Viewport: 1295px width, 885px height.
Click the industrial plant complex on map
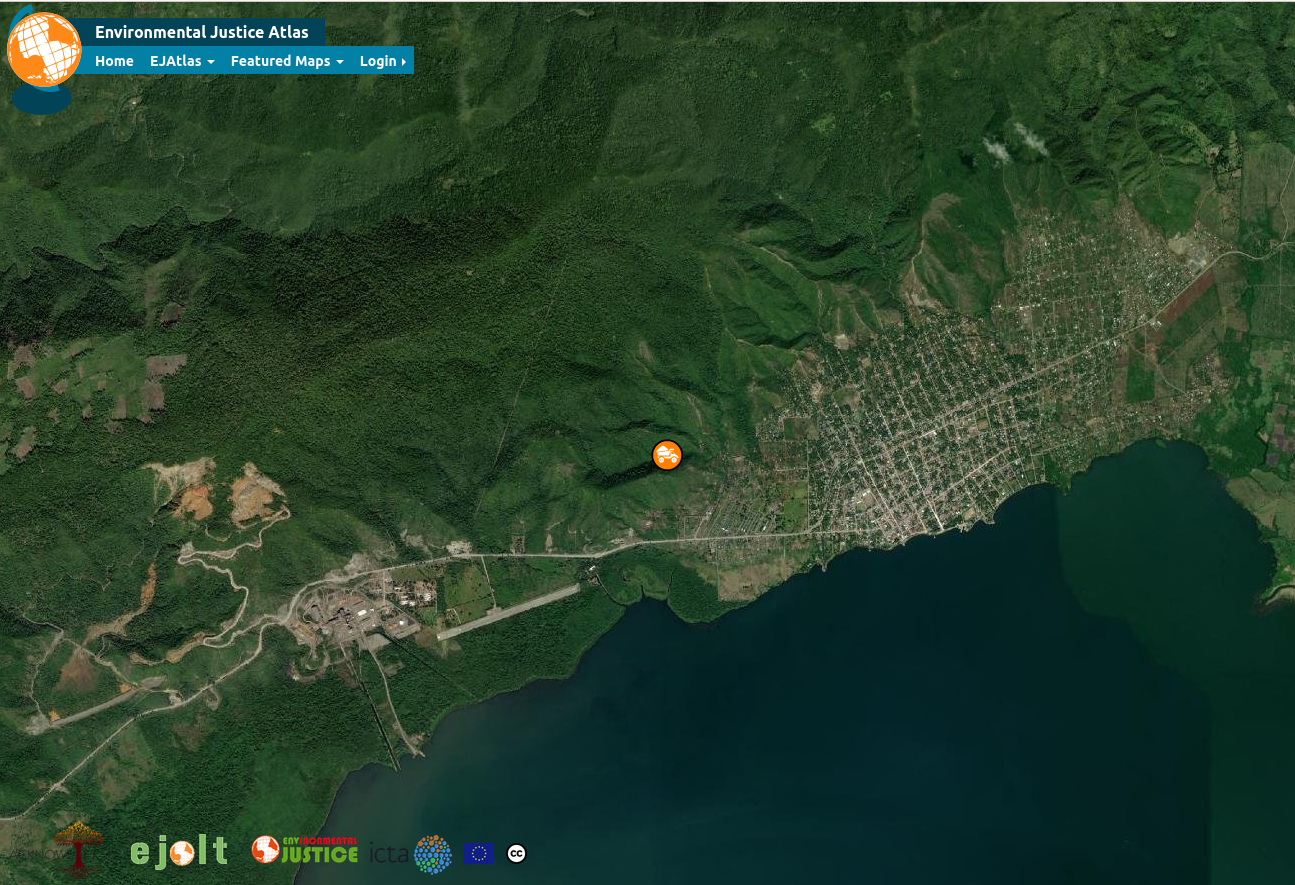click(x=350, y=610)
